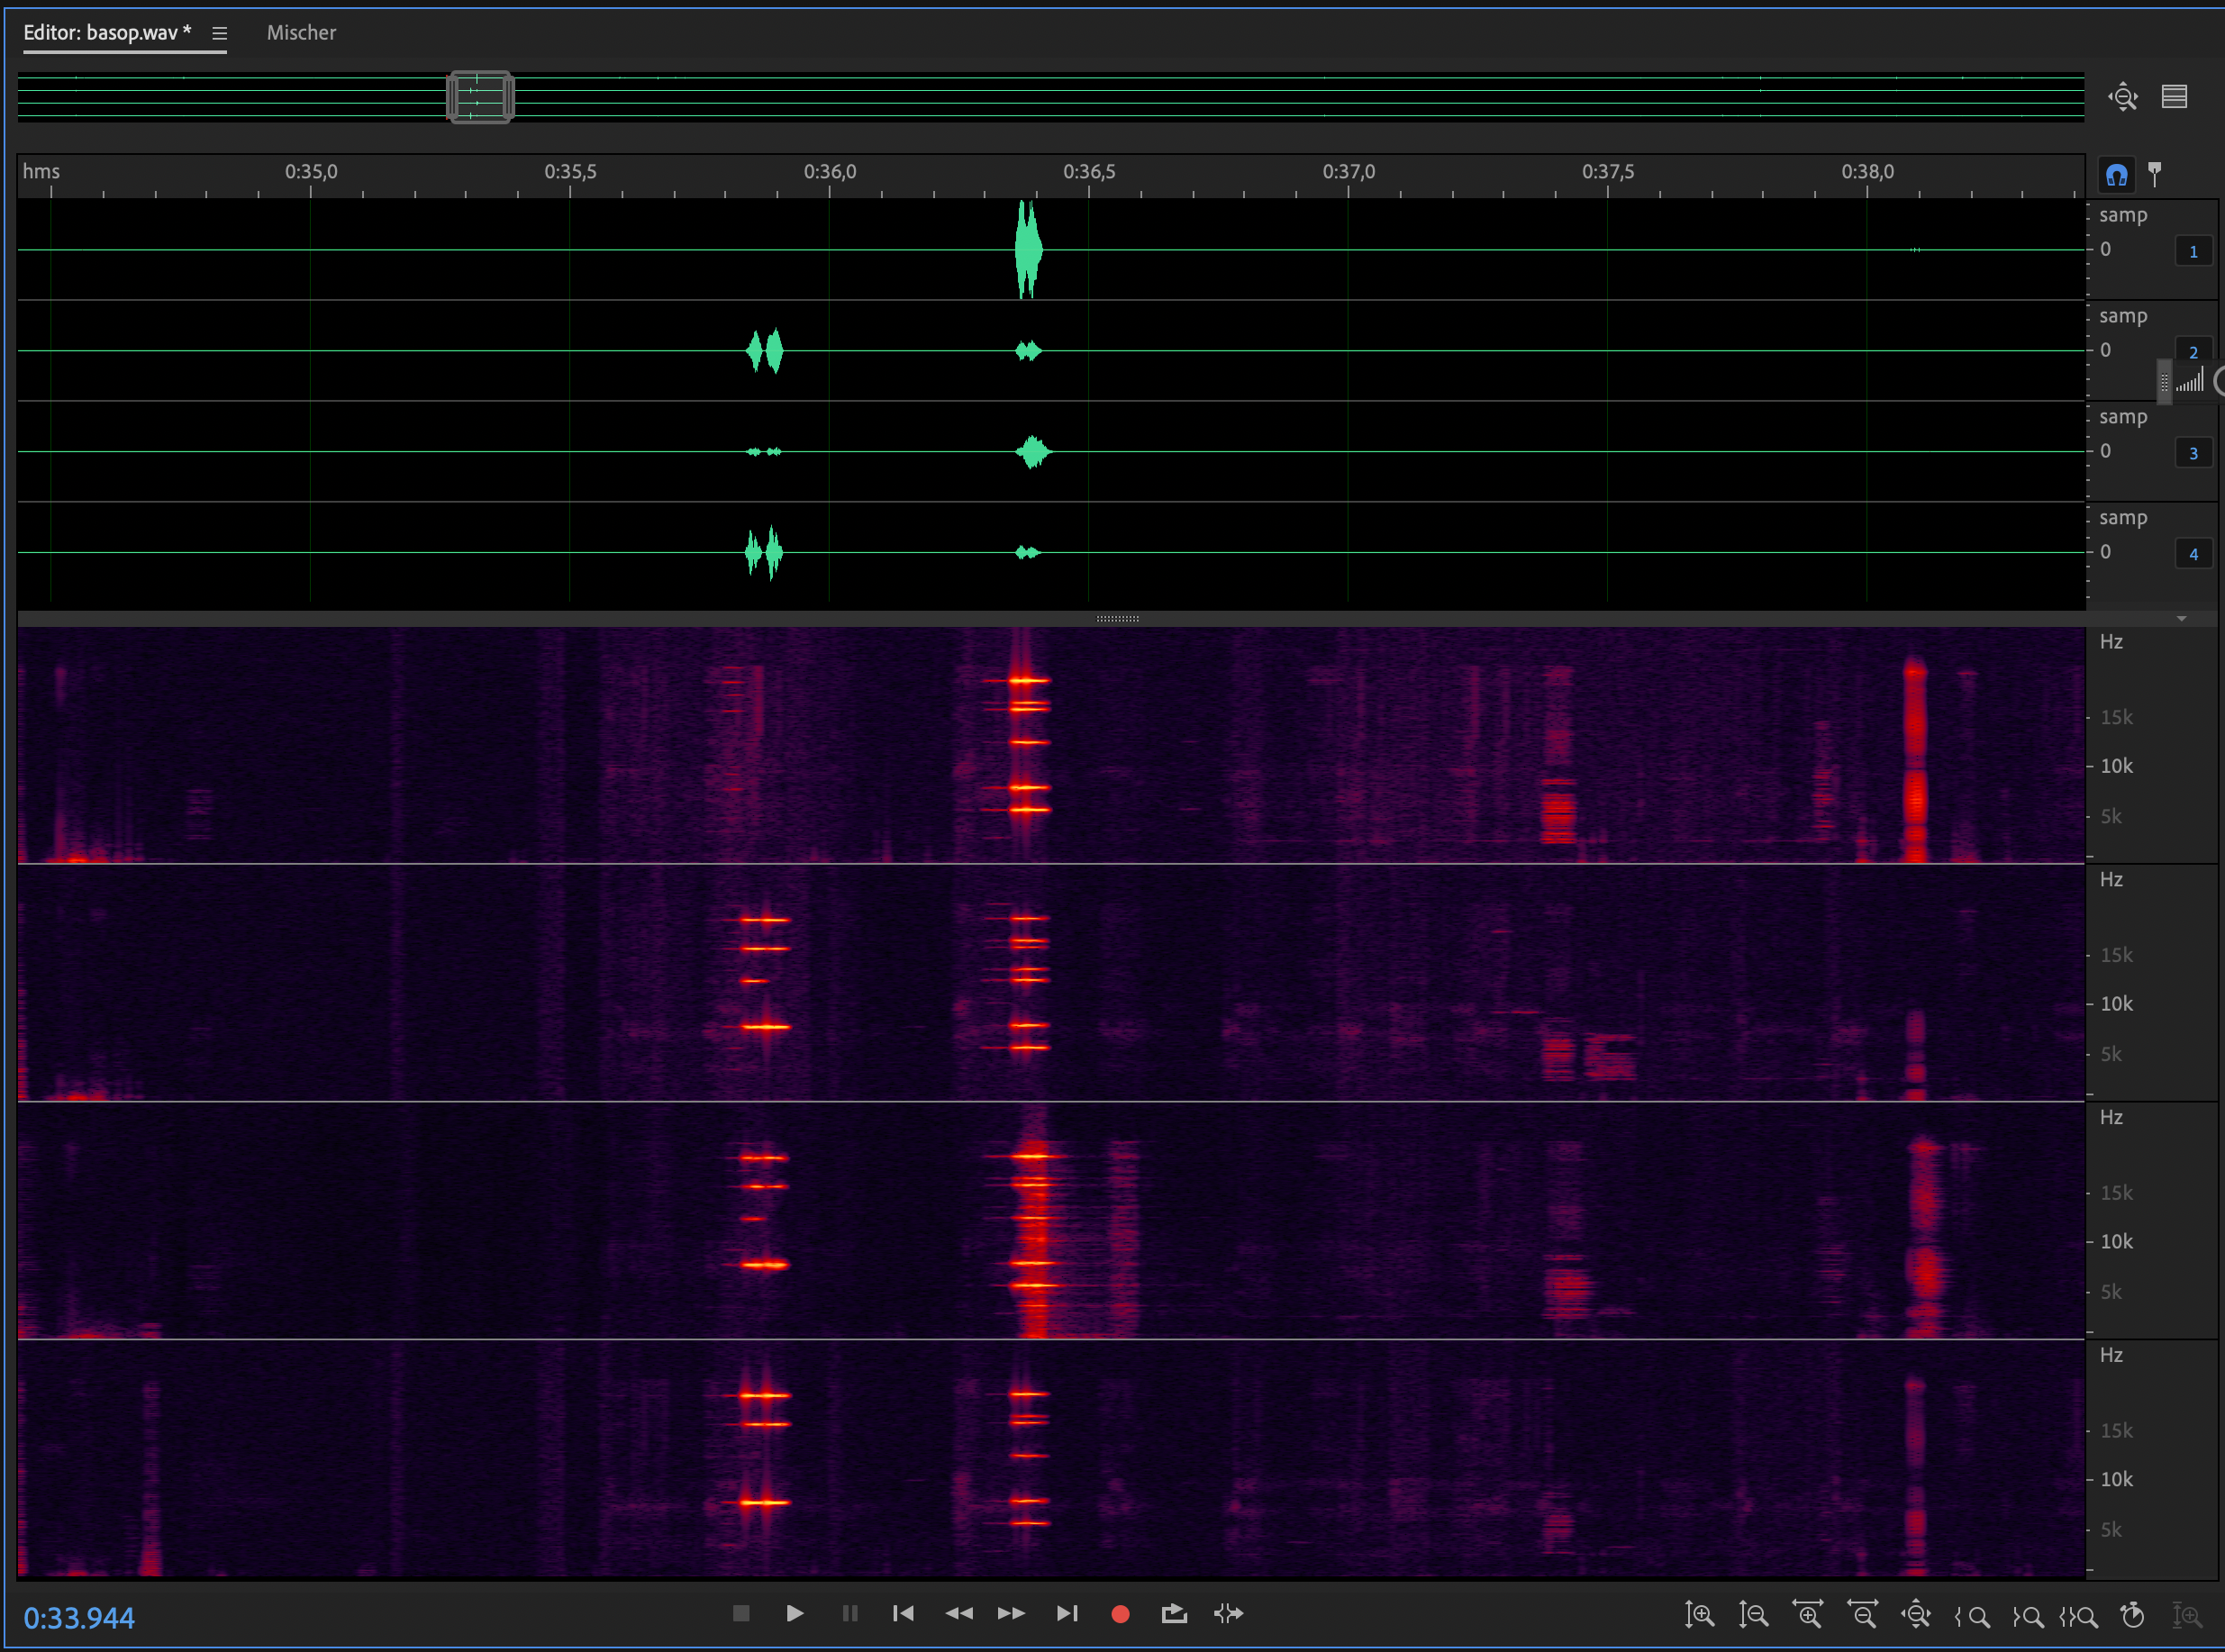
Task: Toggle channel 4 enable button
Action: click(2193, 553)
